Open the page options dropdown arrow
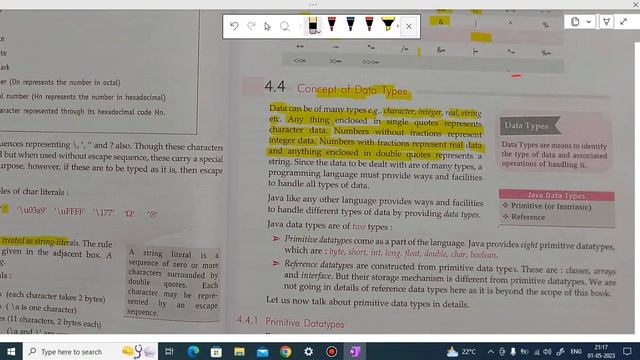The width and height of the screenshot is (640, 360). click(589, 22)
